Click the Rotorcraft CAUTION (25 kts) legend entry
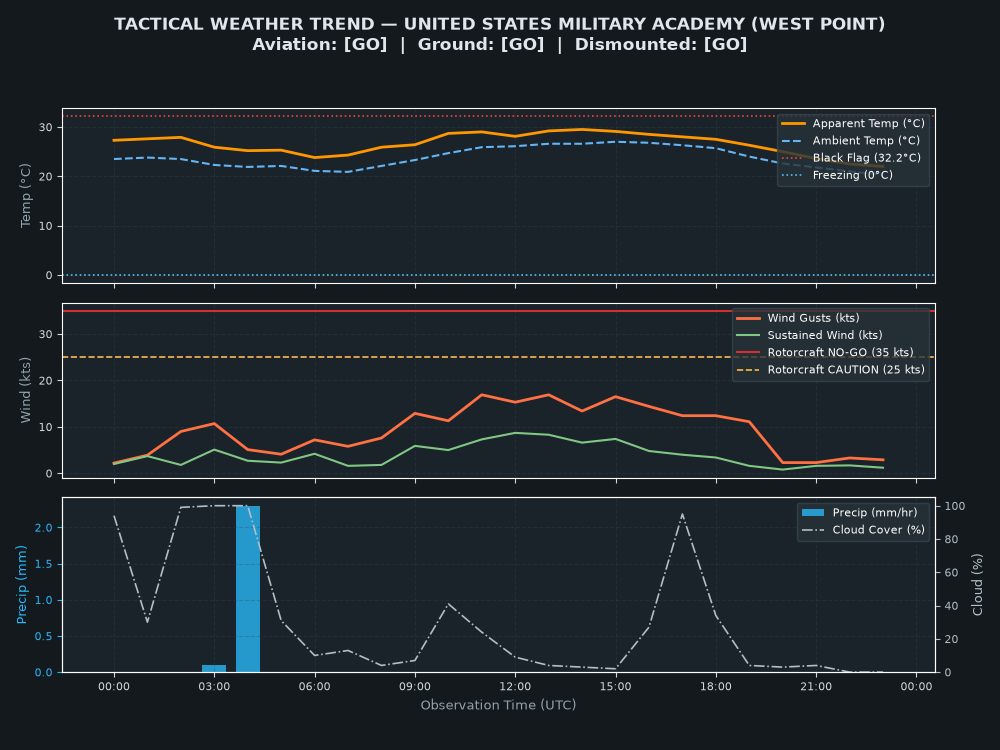The image size is (1000, 750). click(830, 369)
